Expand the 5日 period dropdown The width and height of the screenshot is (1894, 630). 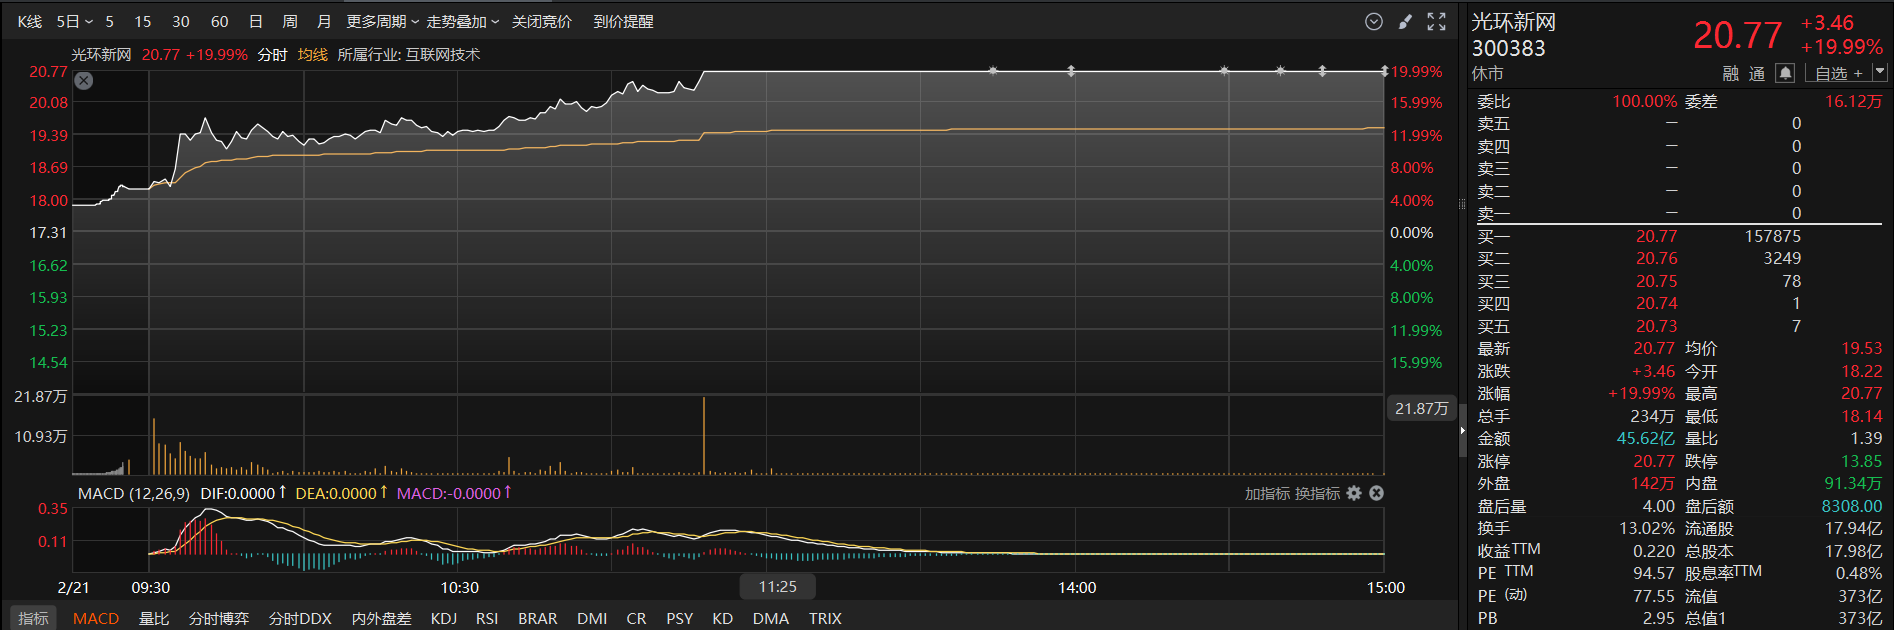74,21
